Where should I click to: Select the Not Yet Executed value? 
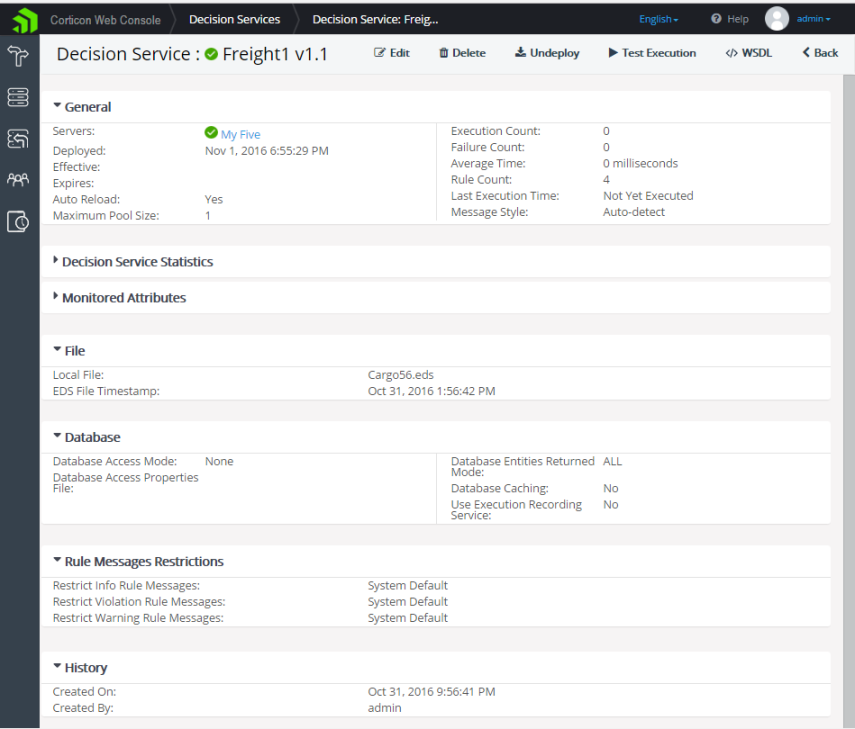[648, 196]
